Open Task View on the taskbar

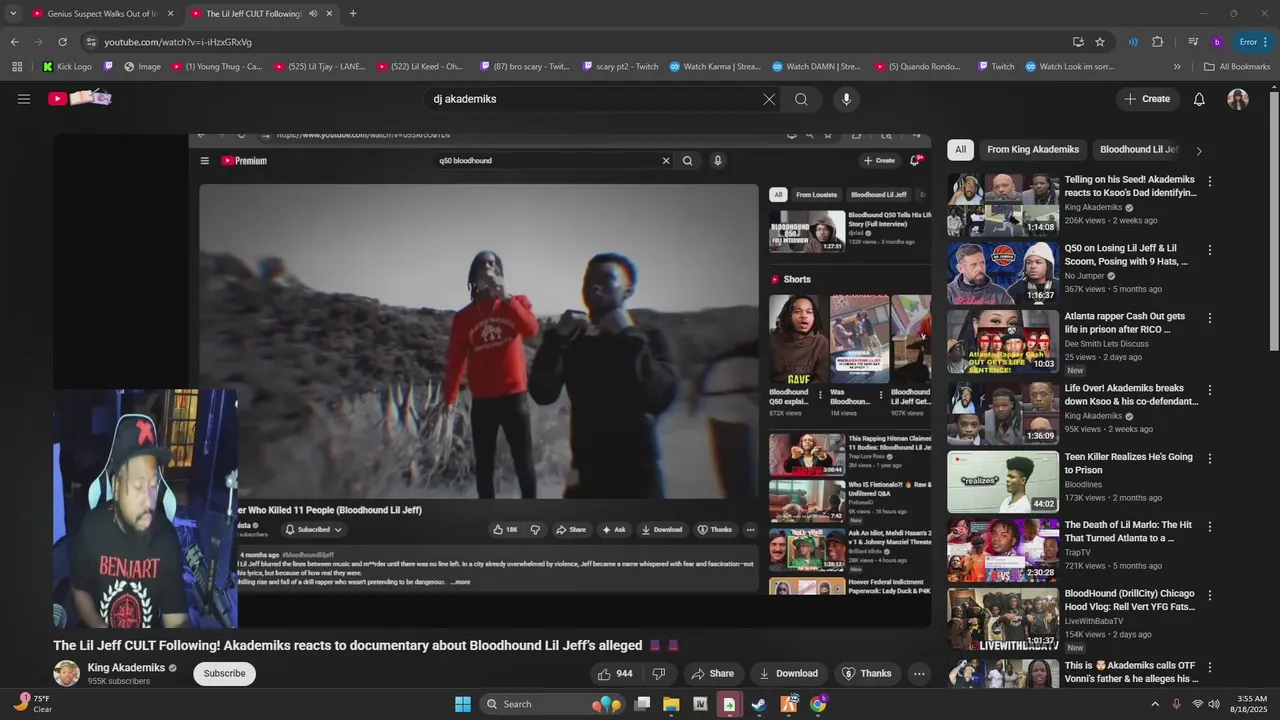pos(643,704)
